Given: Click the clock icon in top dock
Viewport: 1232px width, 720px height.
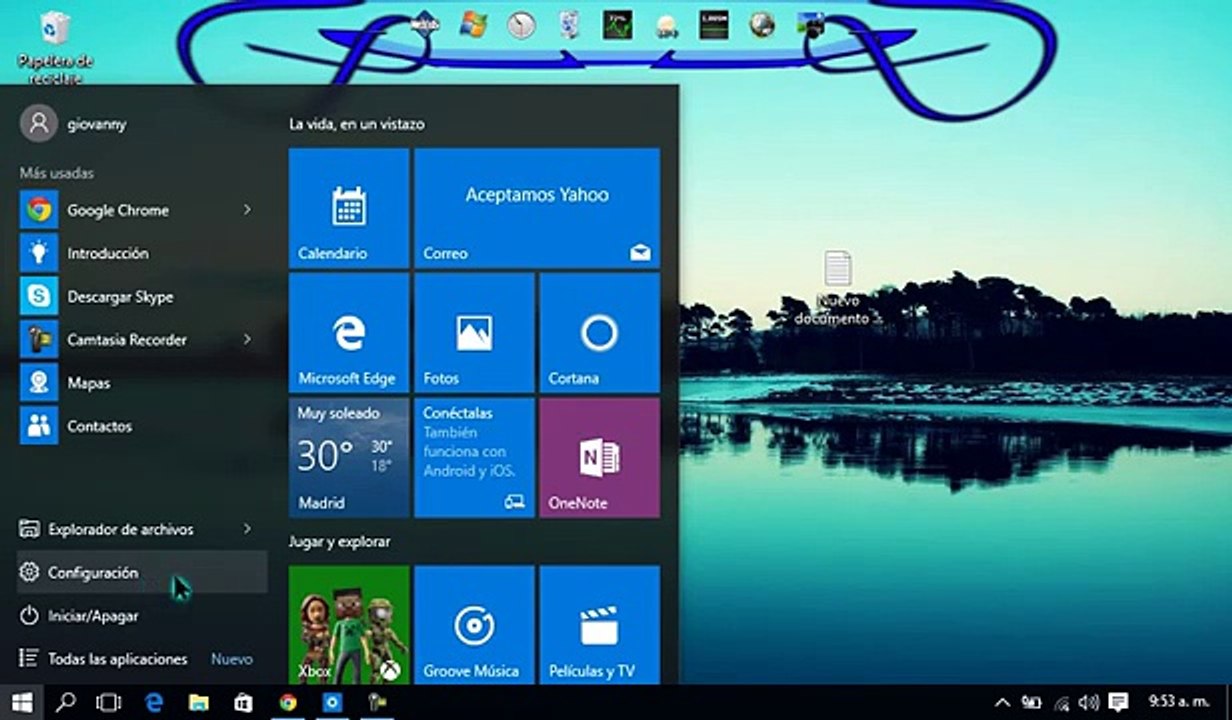Looking at the screenshot, I should (x=521, y=25).
